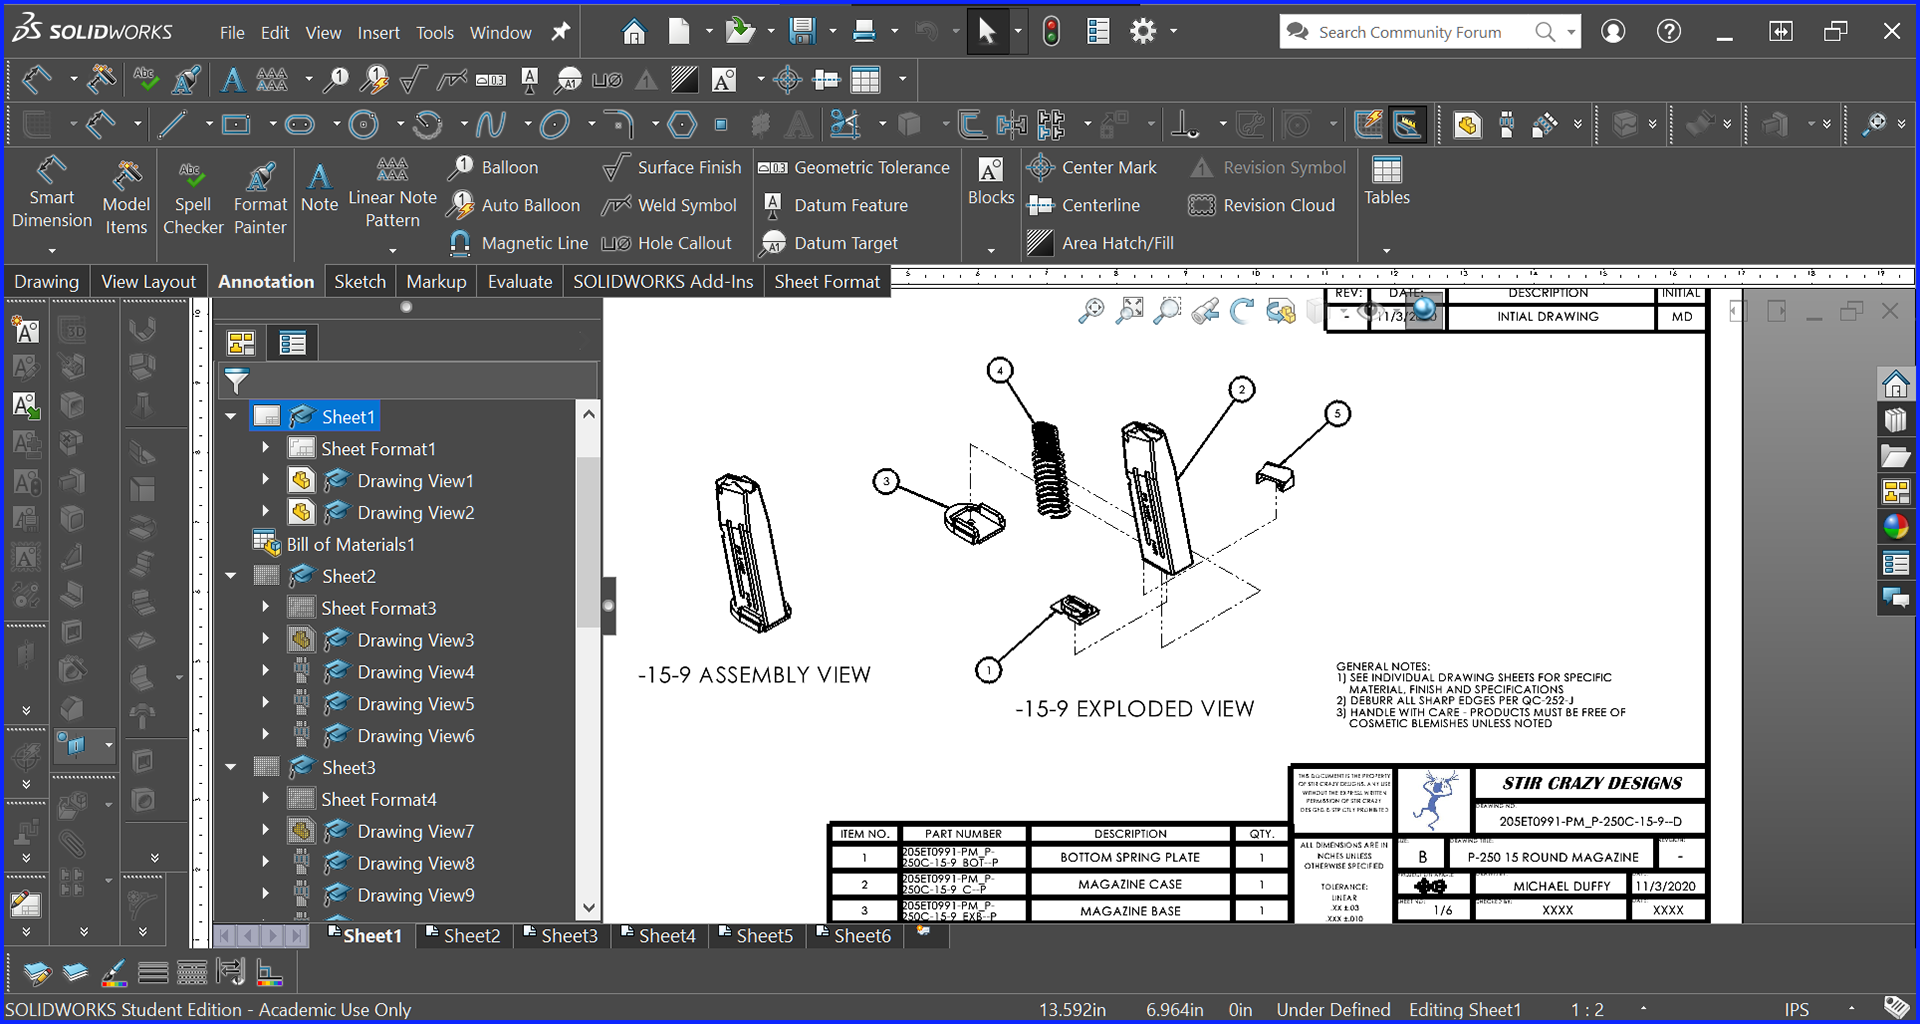Insert a Datum Feature
Screen dimensions: 1920x1024
[835, 205]
